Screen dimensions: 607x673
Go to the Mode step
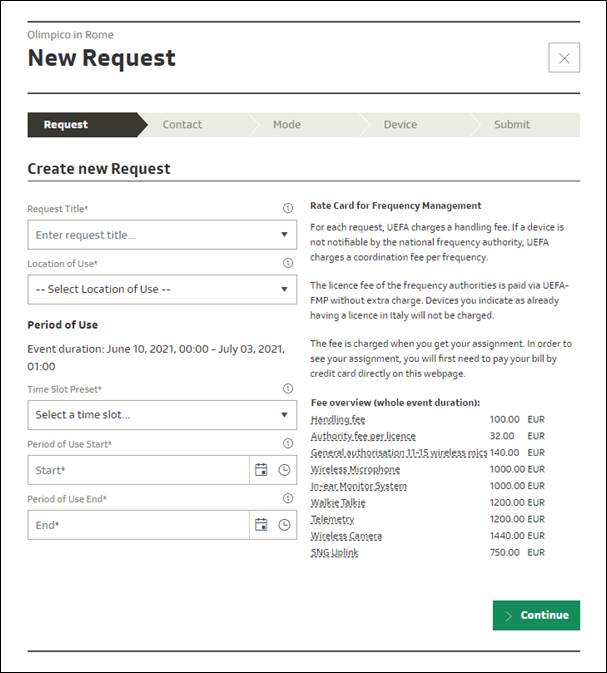(x=287, y=125)
